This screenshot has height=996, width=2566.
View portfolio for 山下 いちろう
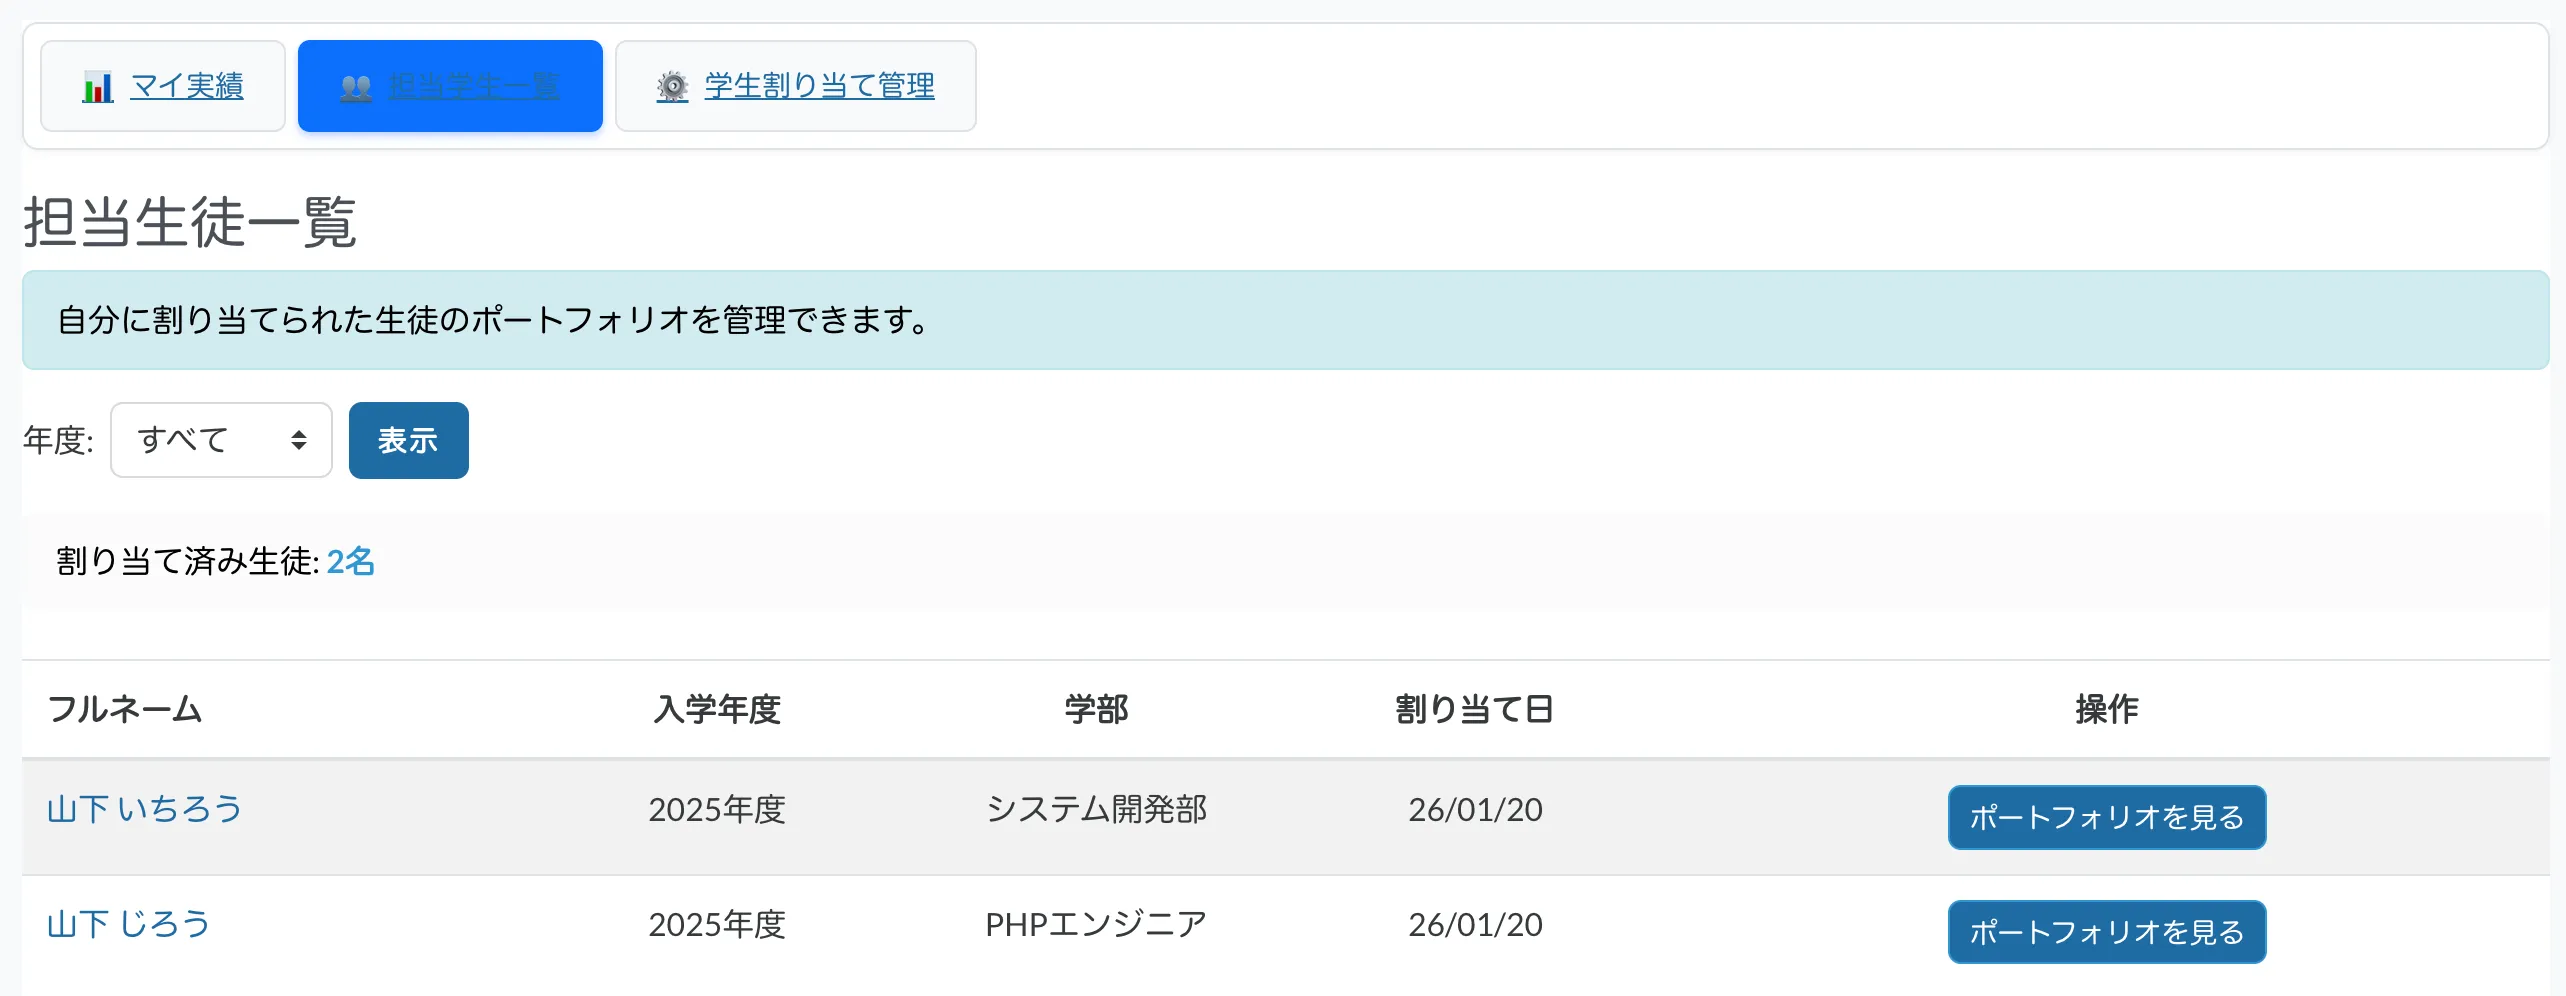(2106, 817)
